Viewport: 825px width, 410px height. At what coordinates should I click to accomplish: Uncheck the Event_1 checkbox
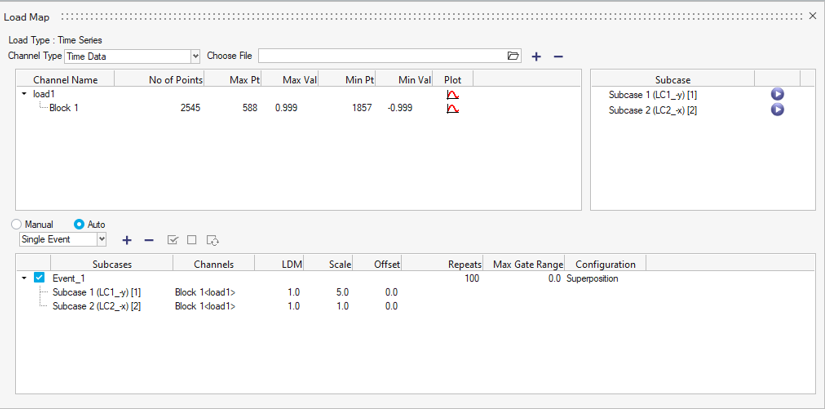(40, 278)
